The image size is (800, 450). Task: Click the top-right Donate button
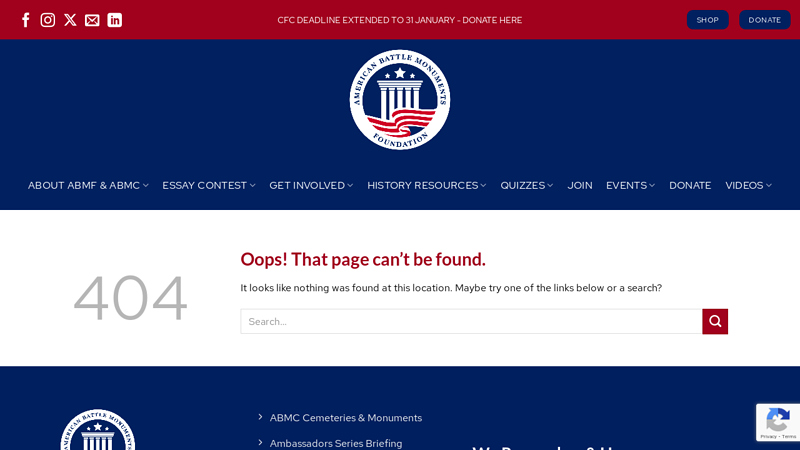tap(764, 20)
